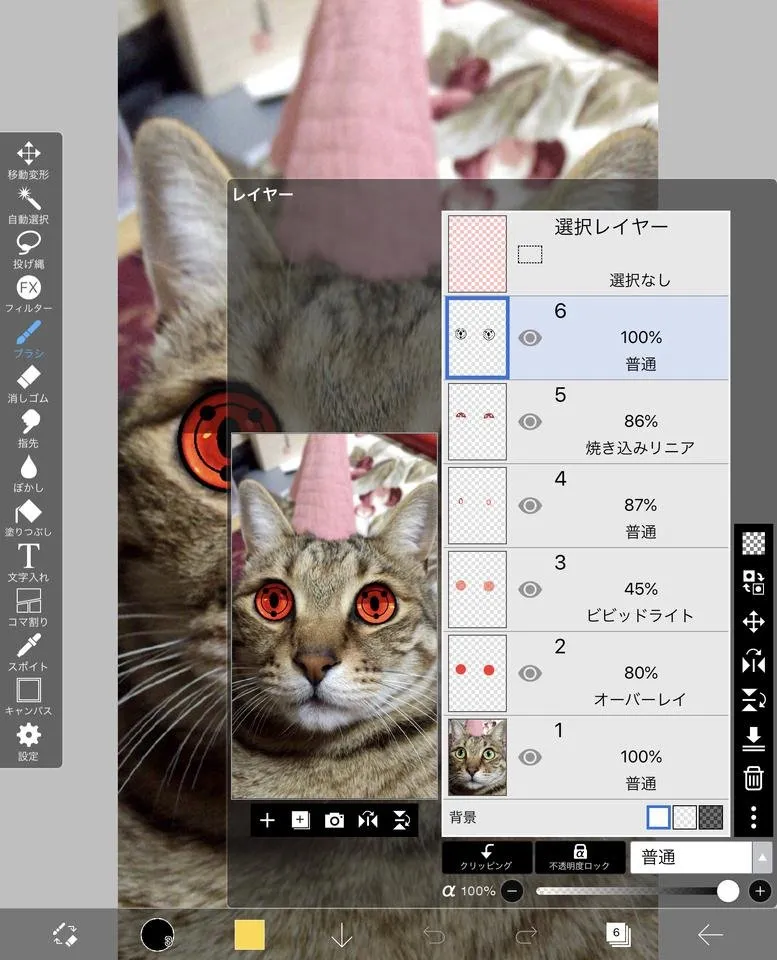Image resolution: width=777 pixels, height=960 pixels.
Task: Hide layer 5 using eye icon
Action: pos(530,422)
